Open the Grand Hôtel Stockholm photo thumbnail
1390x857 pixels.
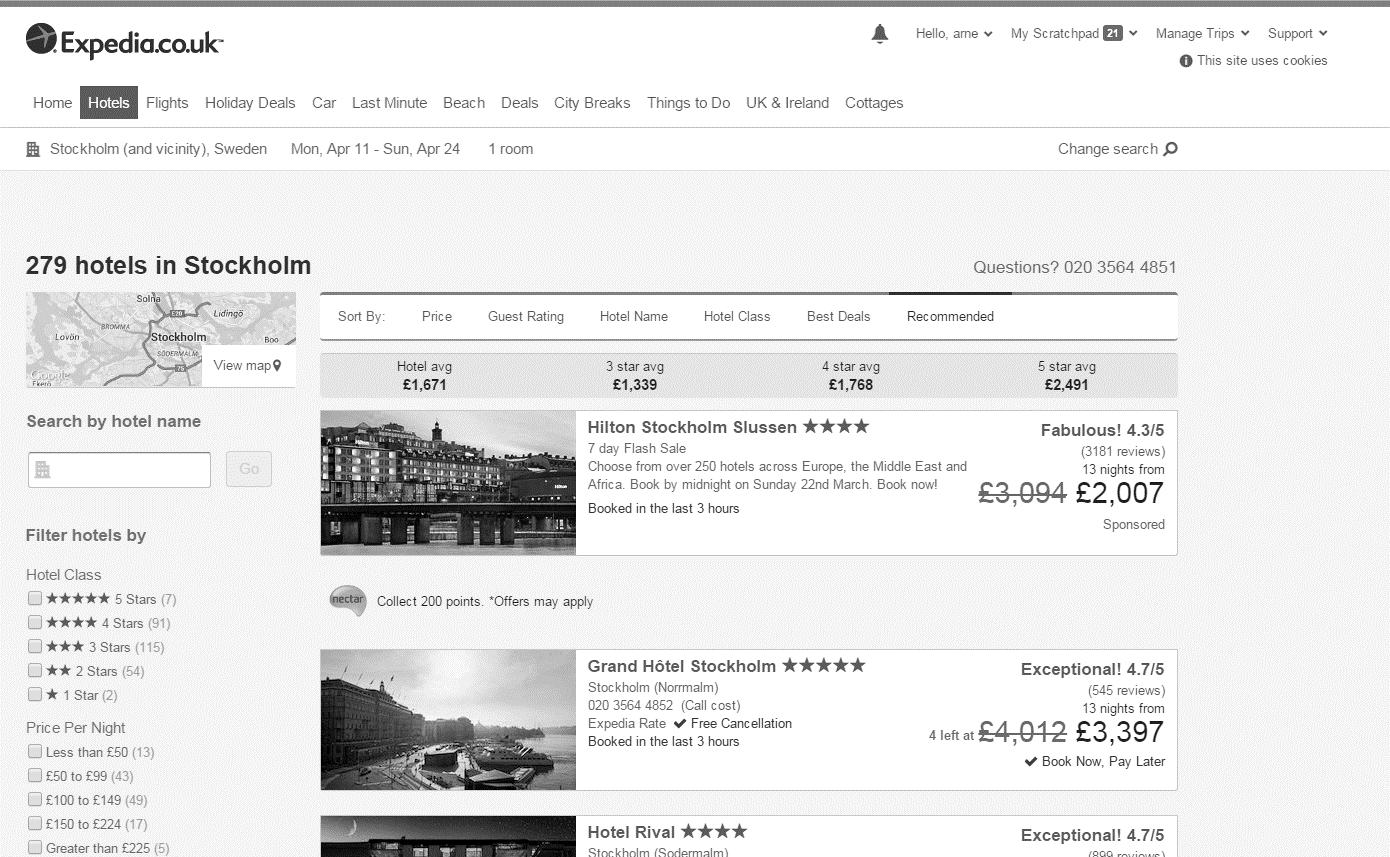[448, 720]
